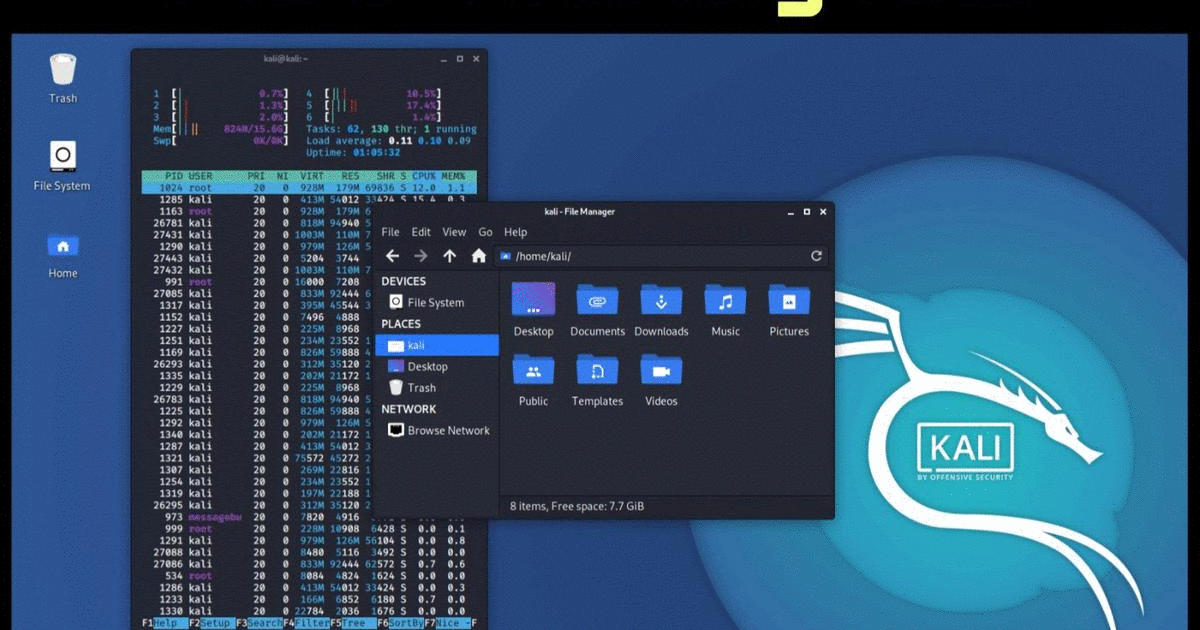
Task: Click F3 Search in htop
Action: point(259,623)
